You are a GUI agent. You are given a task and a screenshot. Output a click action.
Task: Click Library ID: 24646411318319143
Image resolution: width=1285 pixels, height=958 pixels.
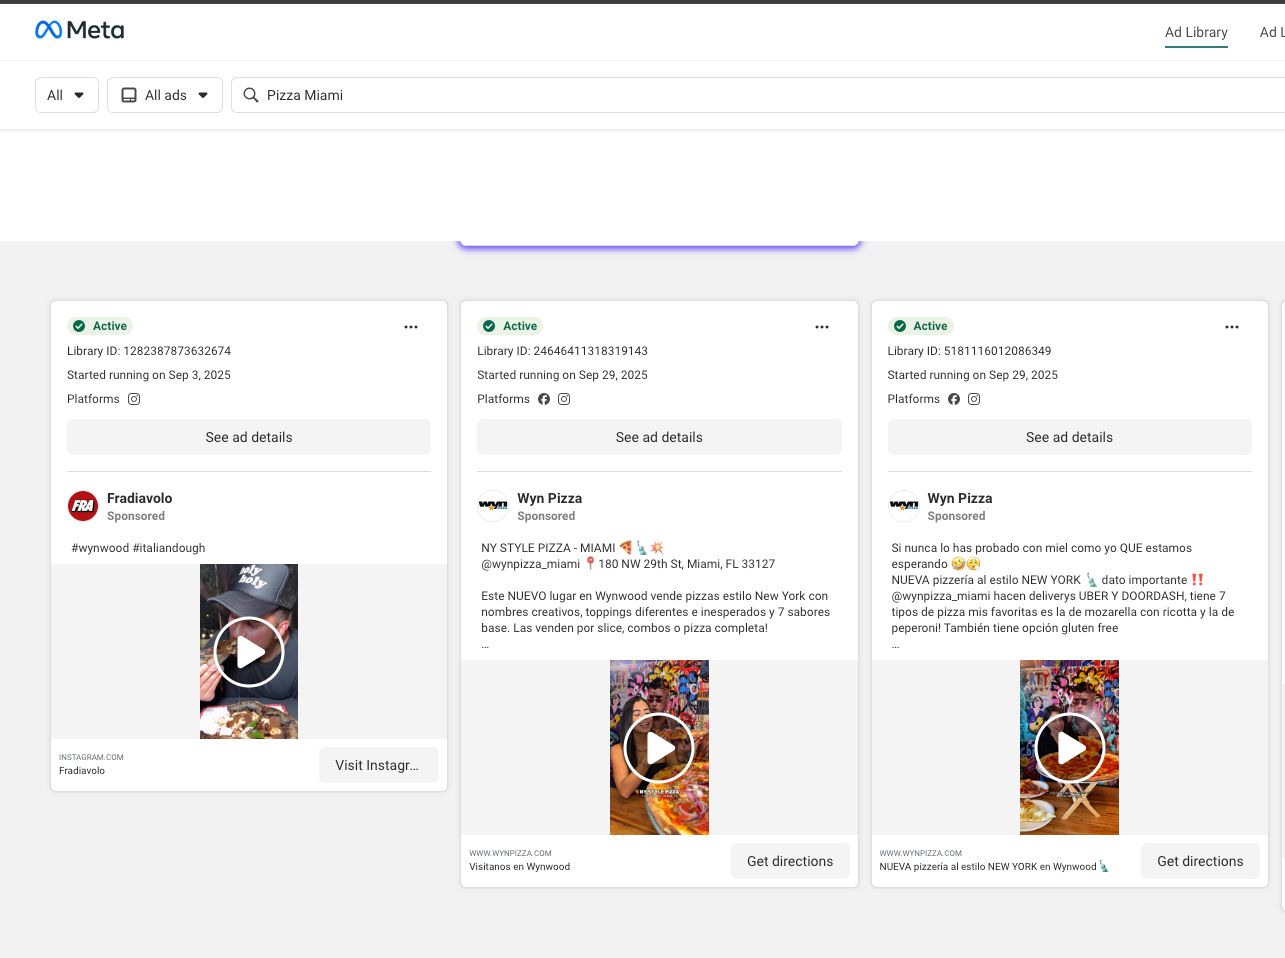click(562, 351)
